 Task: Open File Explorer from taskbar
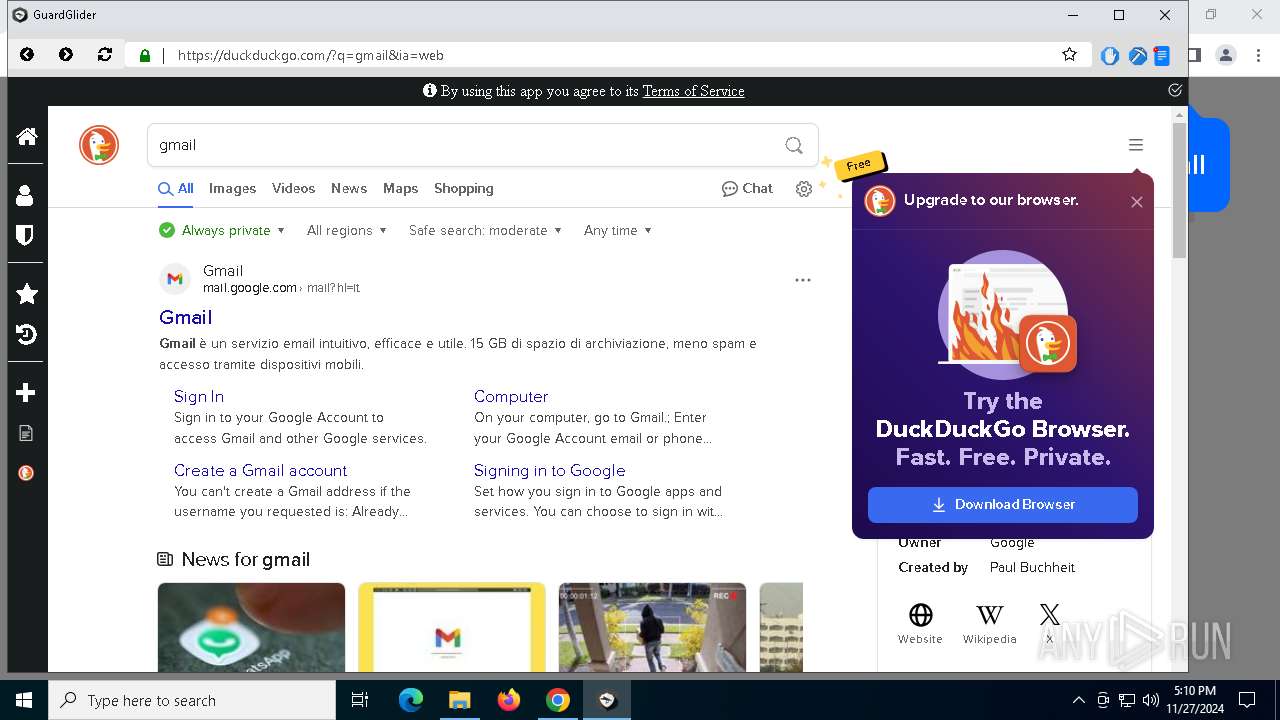pos(459,700)
